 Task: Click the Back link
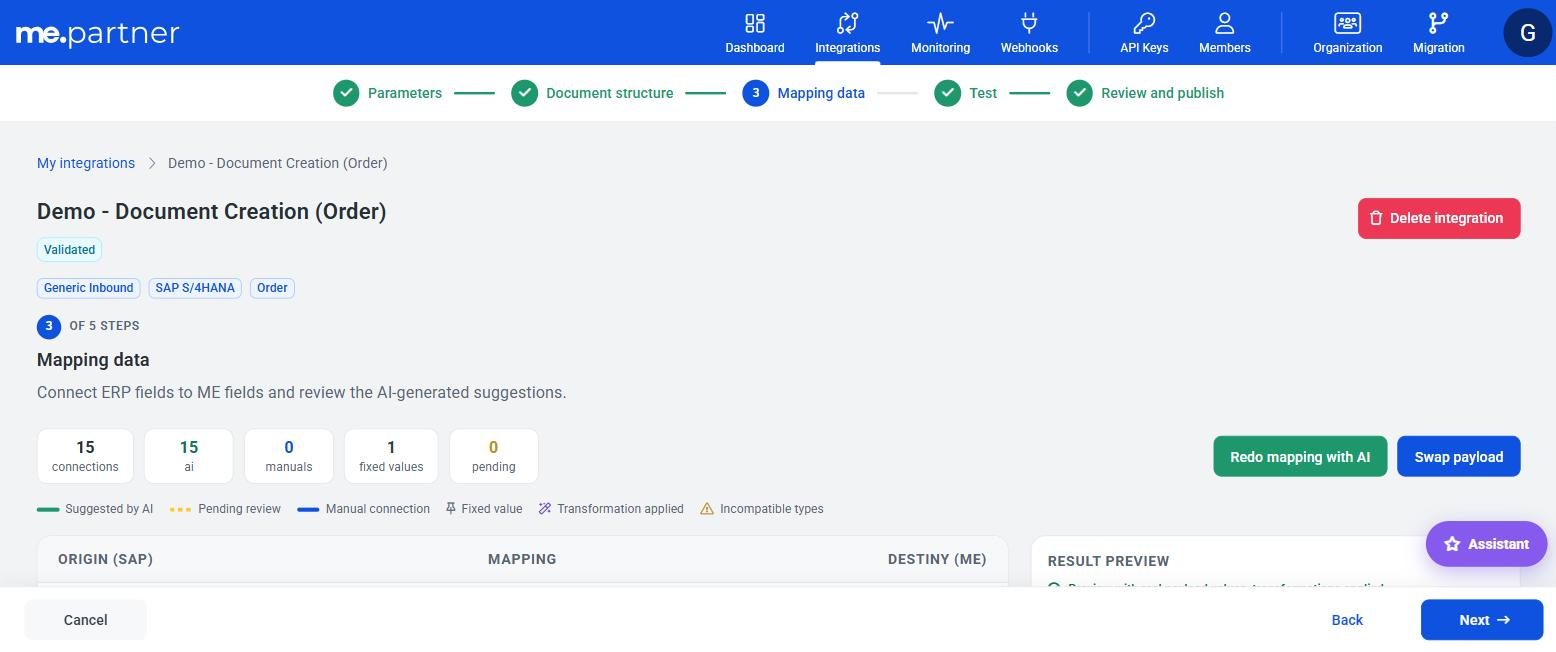click(x=1347, y=620)
